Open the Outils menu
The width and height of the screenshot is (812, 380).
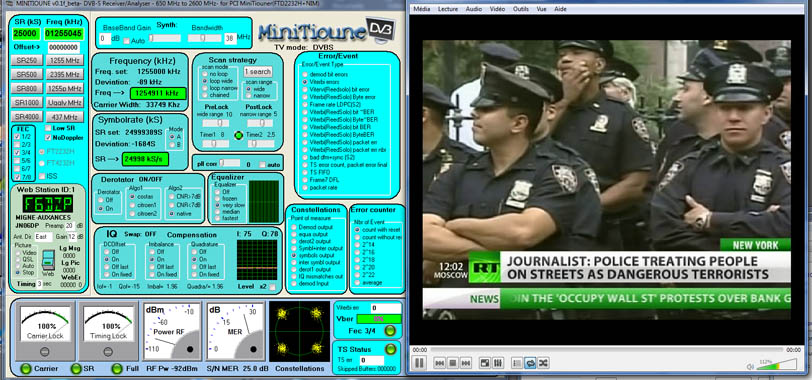pos(521,9)
